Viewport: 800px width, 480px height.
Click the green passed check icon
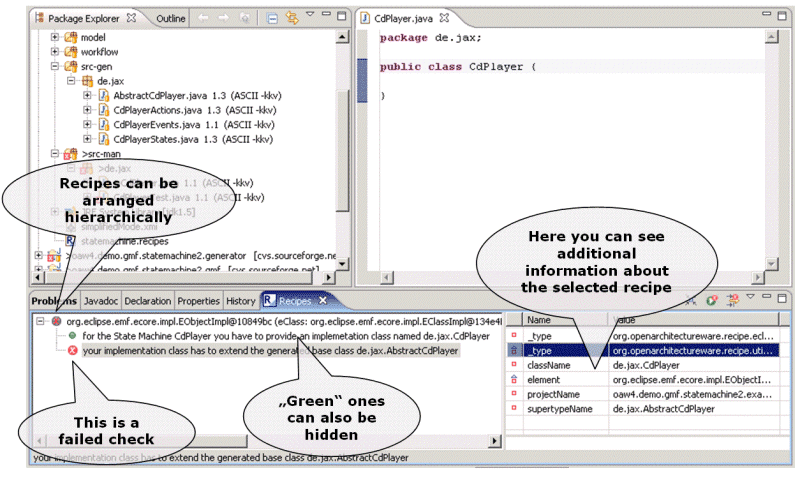(72, 336)
